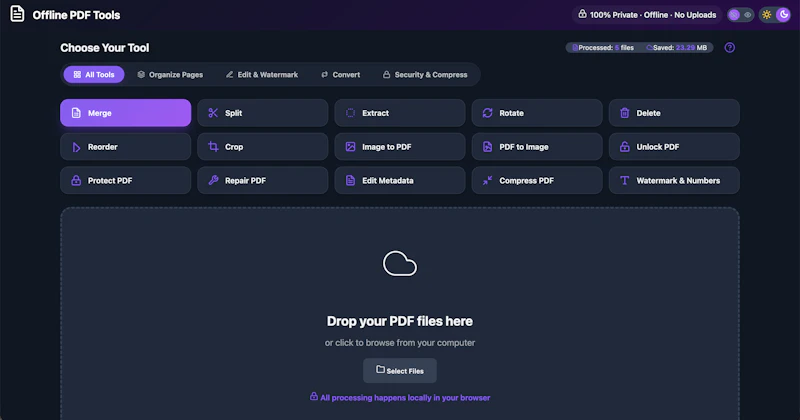Choose the Protect PDF padlock icon

pos(76,181)
